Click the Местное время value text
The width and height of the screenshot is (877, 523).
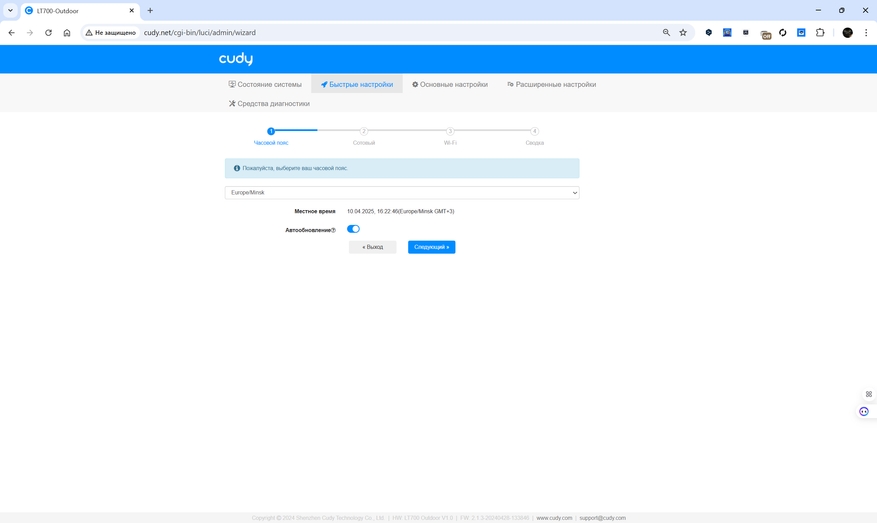[400, 211]
